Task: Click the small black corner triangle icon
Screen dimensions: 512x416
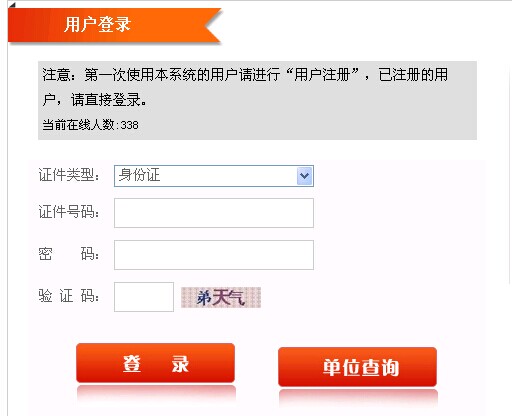Action: tap(12, 5)
